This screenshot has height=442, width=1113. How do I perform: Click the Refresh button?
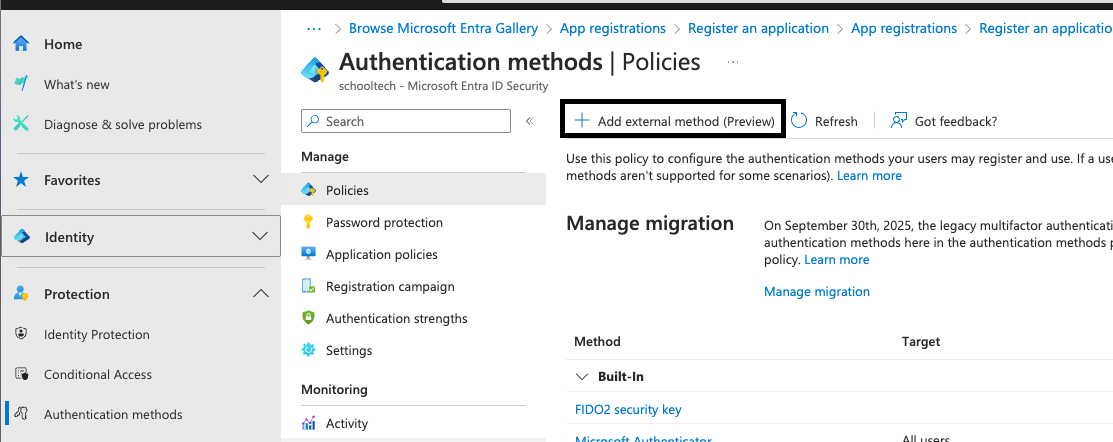pos(824,121)
